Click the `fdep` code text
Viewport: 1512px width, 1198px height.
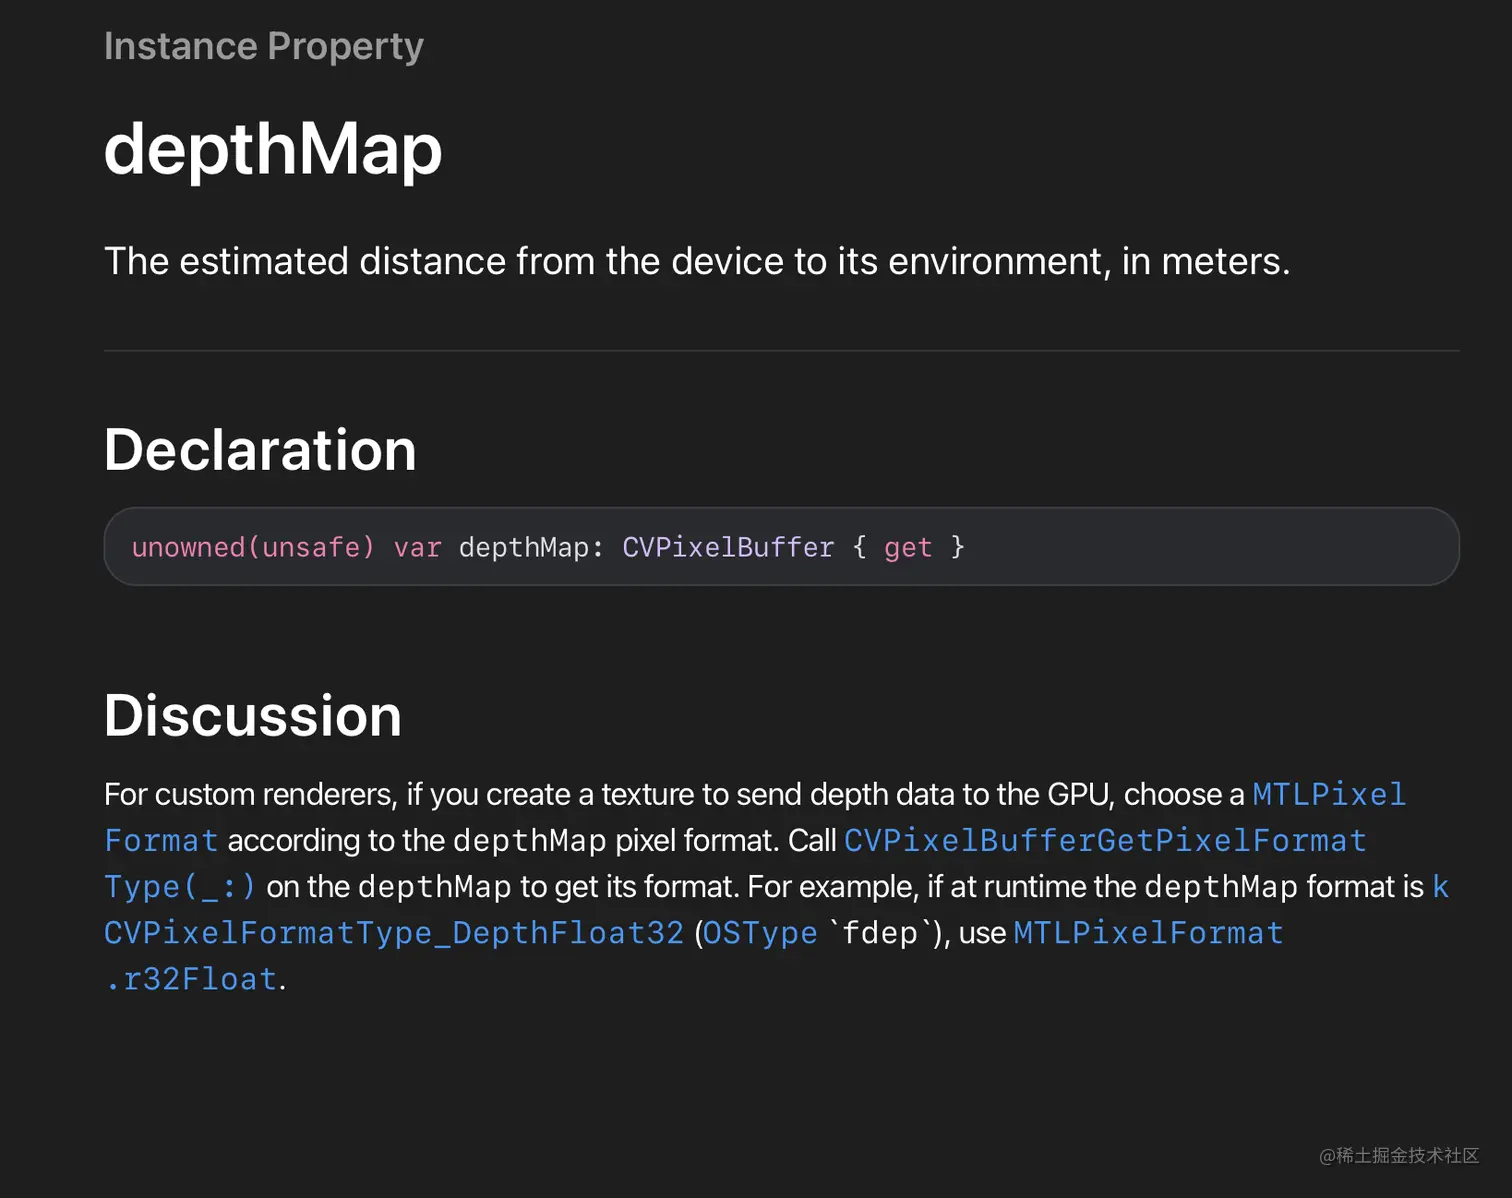tap(880, 933)
